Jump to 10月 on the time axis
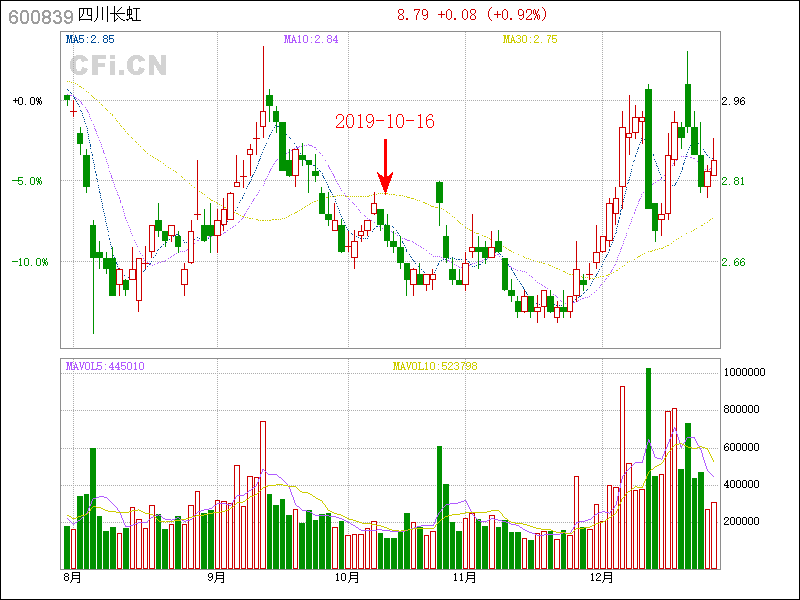 click(346, 577)
